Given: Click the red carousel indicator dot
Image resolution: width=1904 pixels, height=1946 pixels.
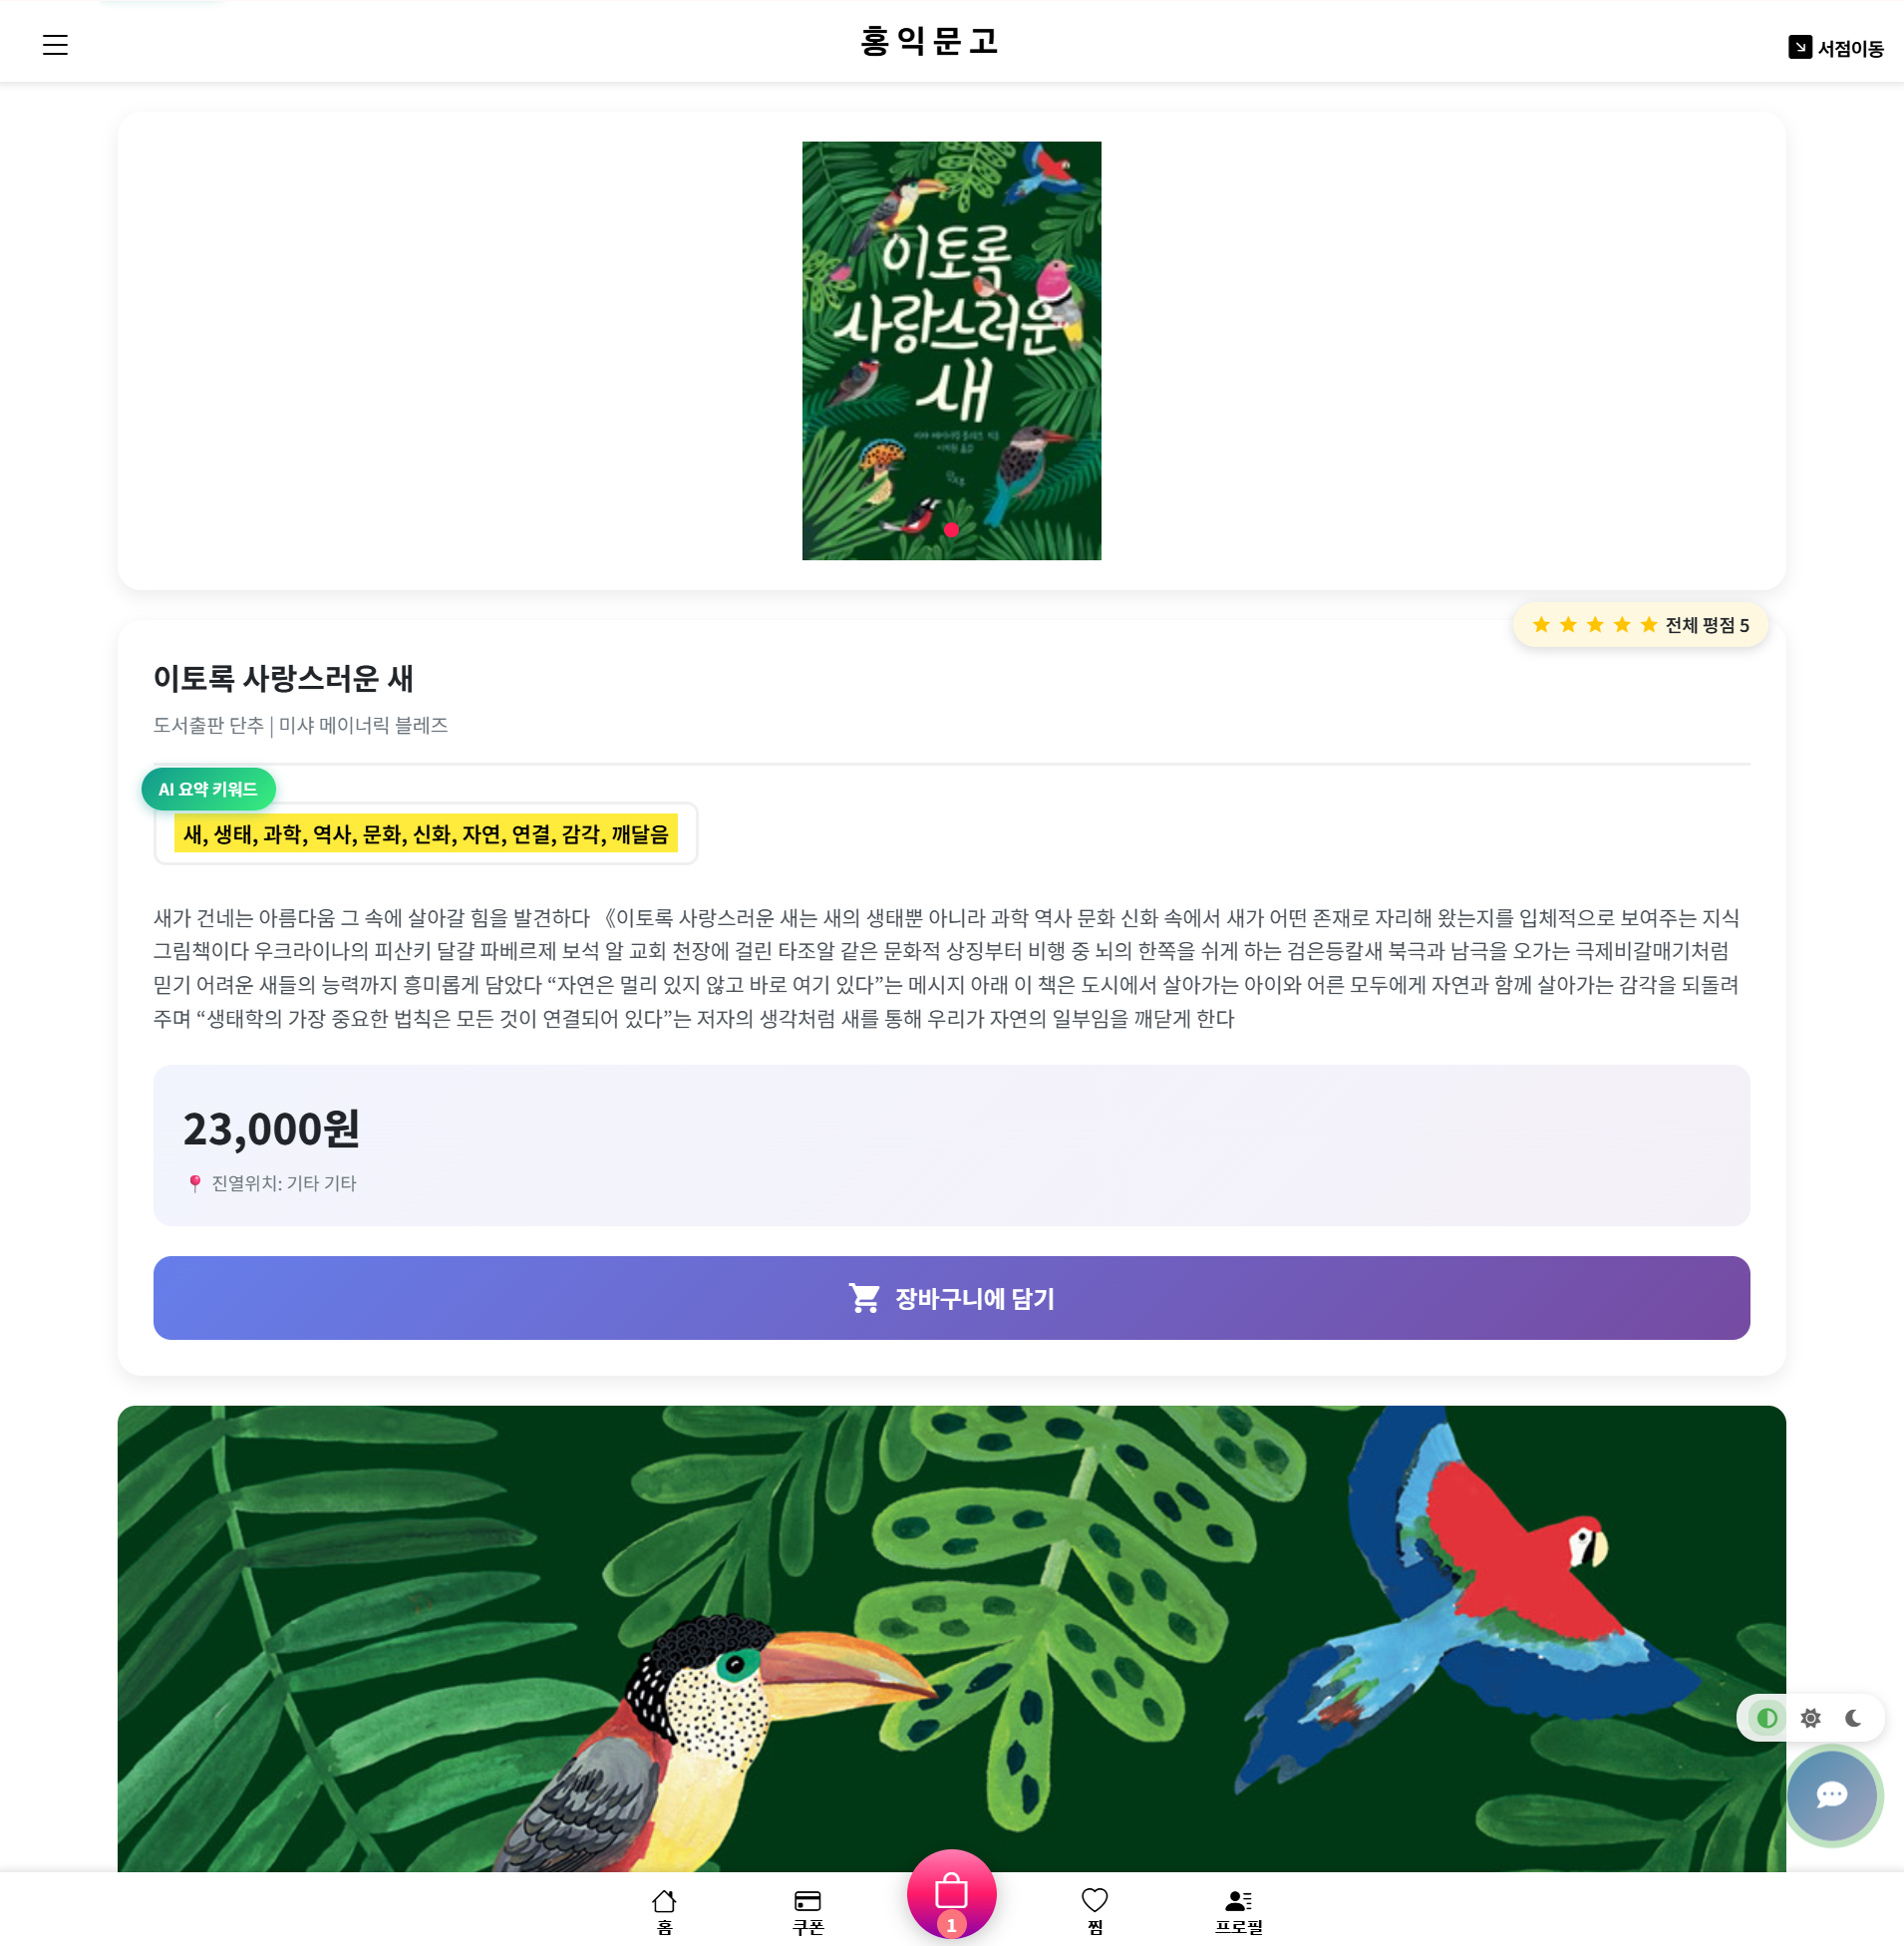Looking at the screenshot, I should pos(951,530).
